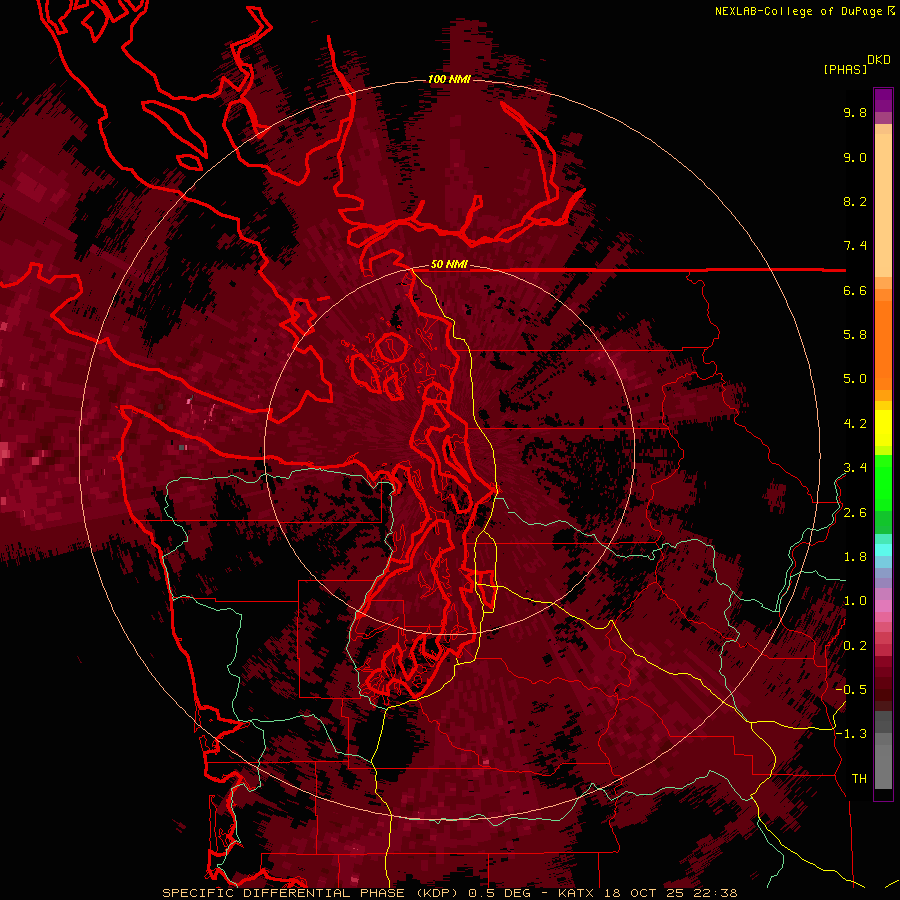Click the 2.6 legend value

pos(855,513)
